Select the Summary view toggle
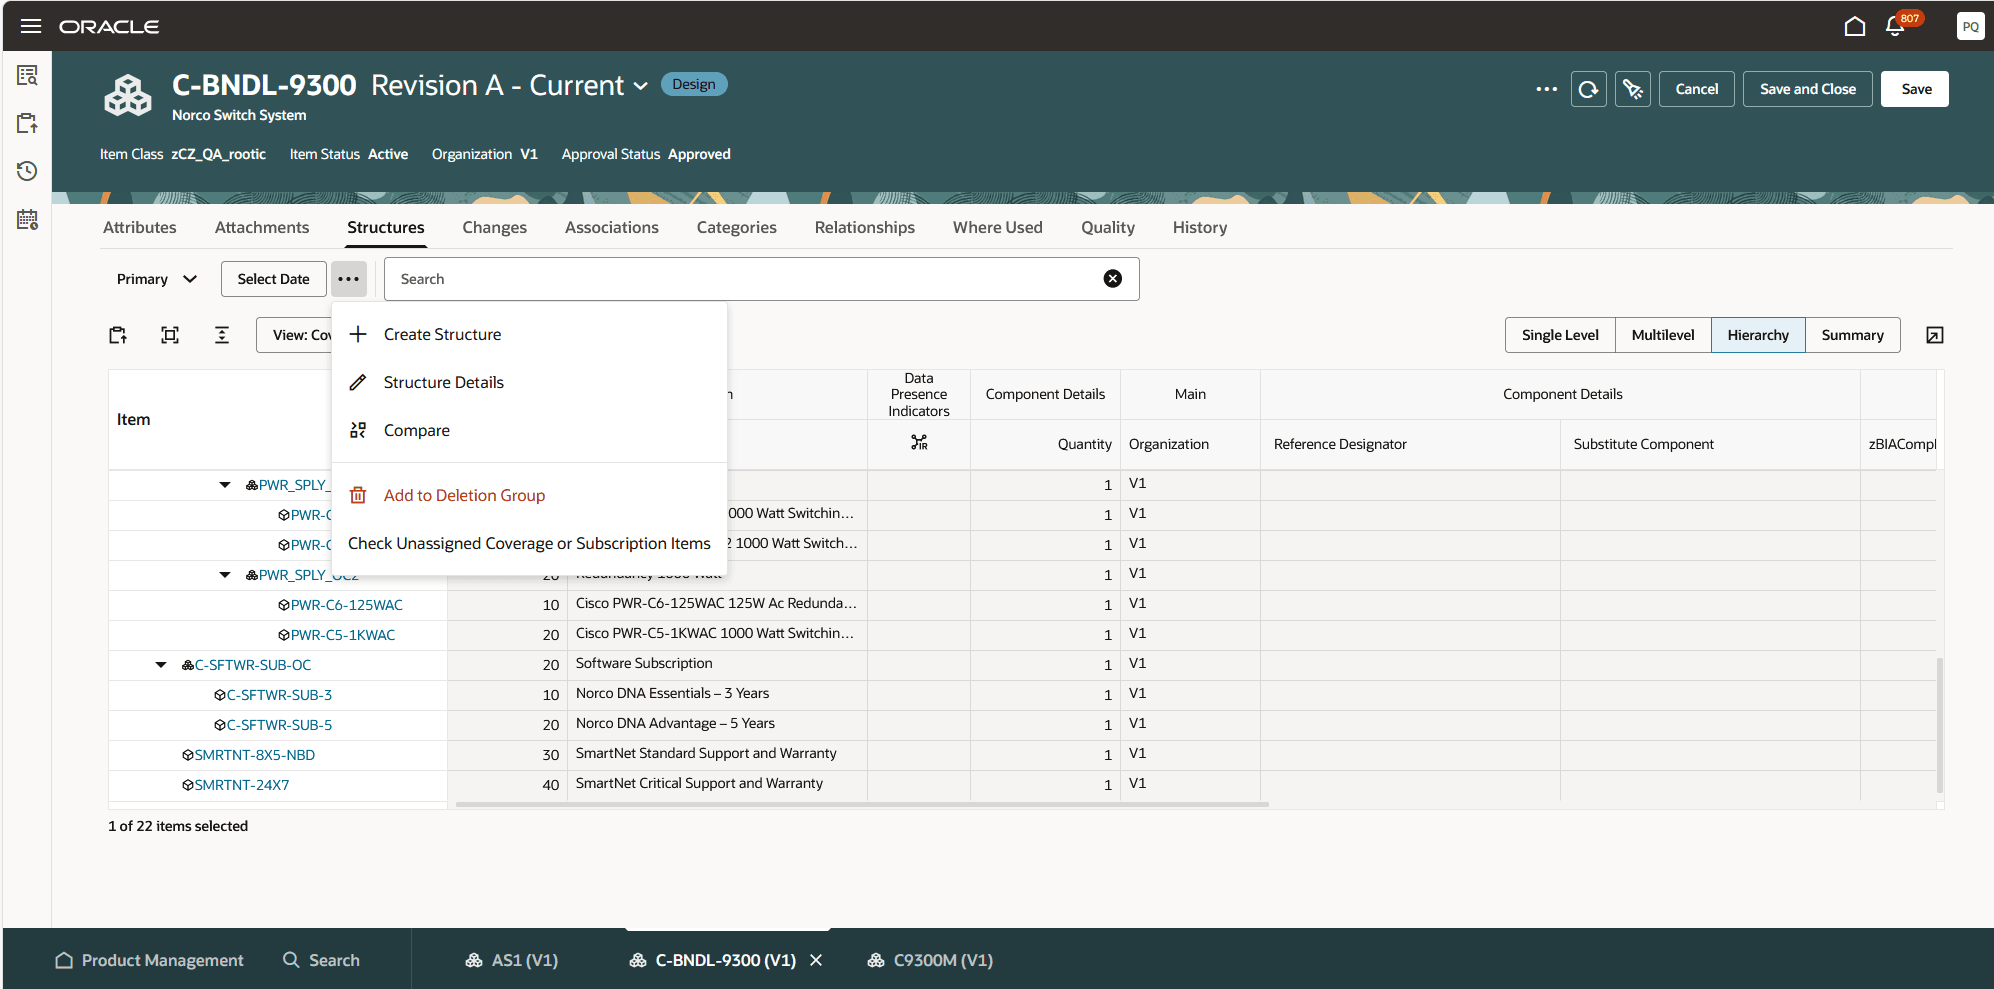The height and width of the screenshot is (989, 1994). (x=1852, y=335)
